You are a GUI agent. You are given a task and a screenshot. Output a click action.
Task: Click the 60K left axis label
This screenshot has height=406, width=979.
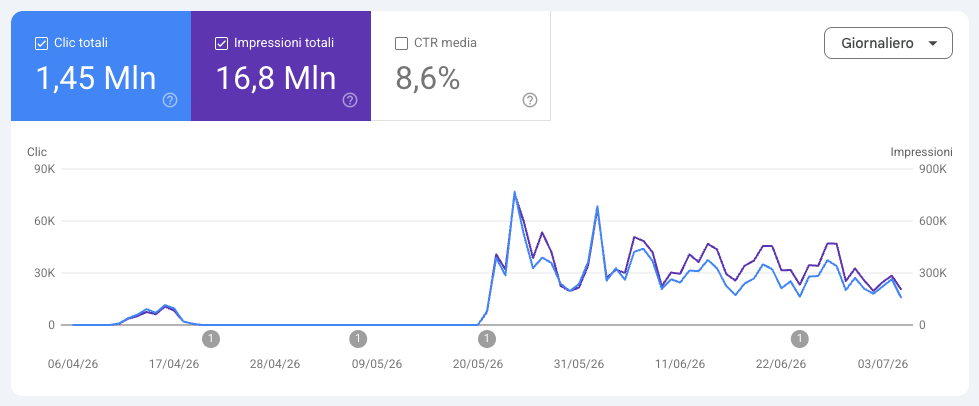(42, 221)
